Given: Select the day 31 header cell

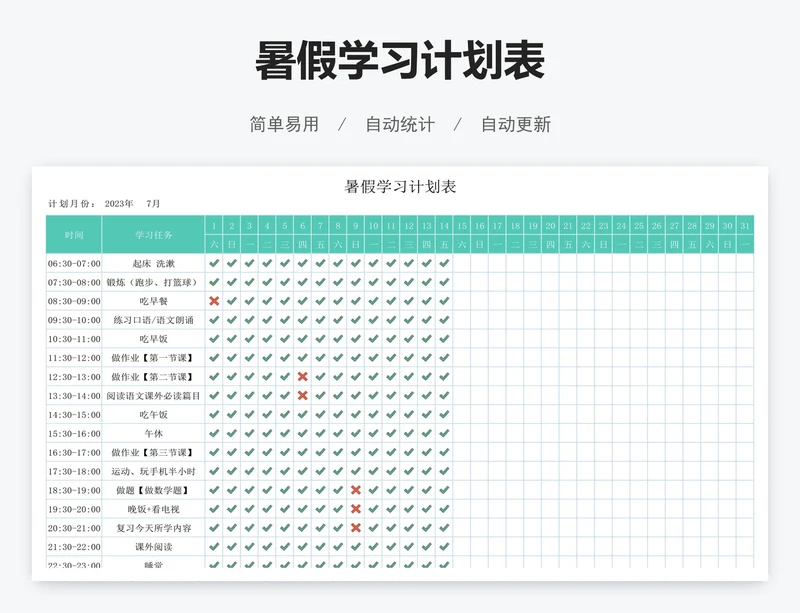Looking at the screenshot, I should tap(745, 226).
